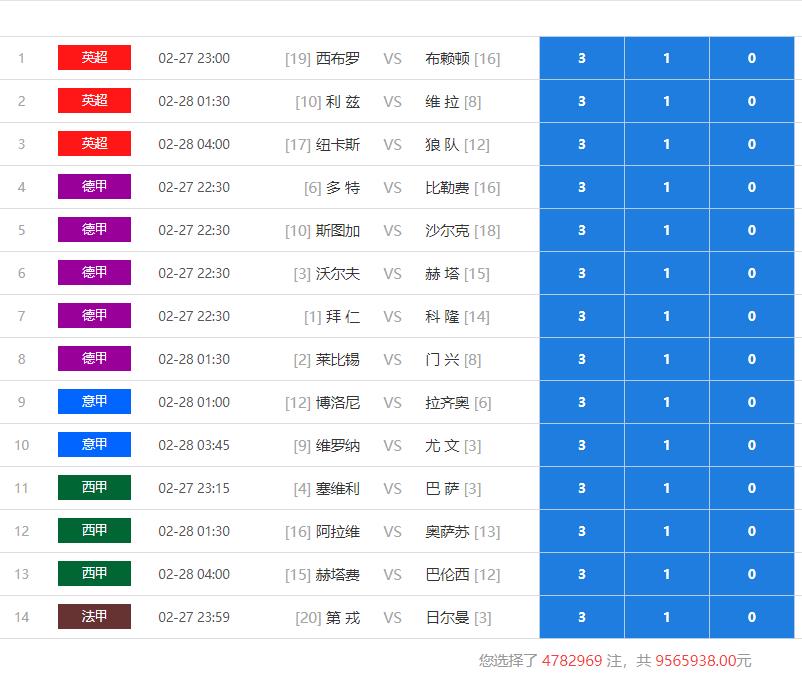Click the total amount 9565938.00元
Screen dimensions: 802x678
click(x=703, y=660)
